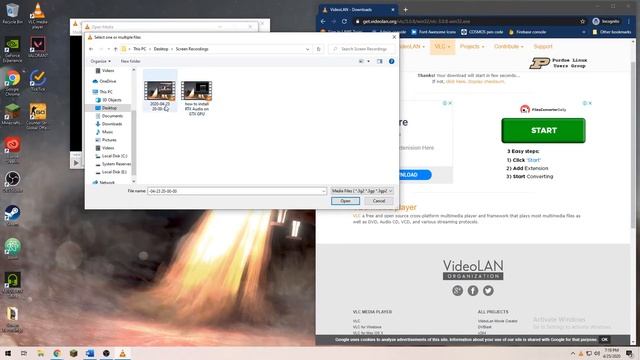This screenshot has height=360, width=640.
Task: Click the Cancel button in file dialog
Action: pos(379,201)
